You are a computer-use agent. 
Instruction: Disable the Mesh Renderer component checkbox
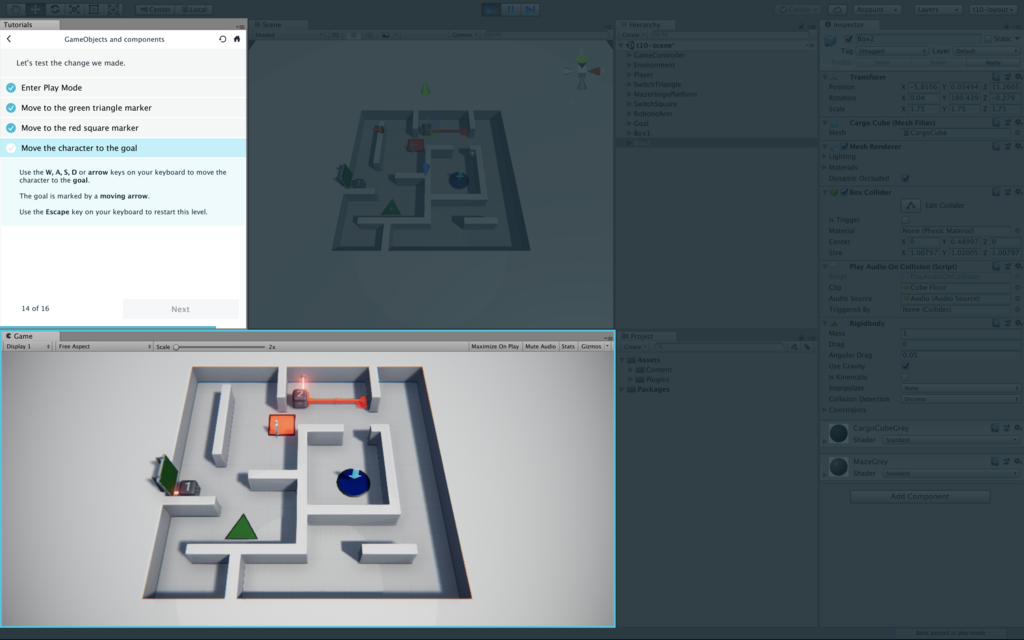coord(844,146)
